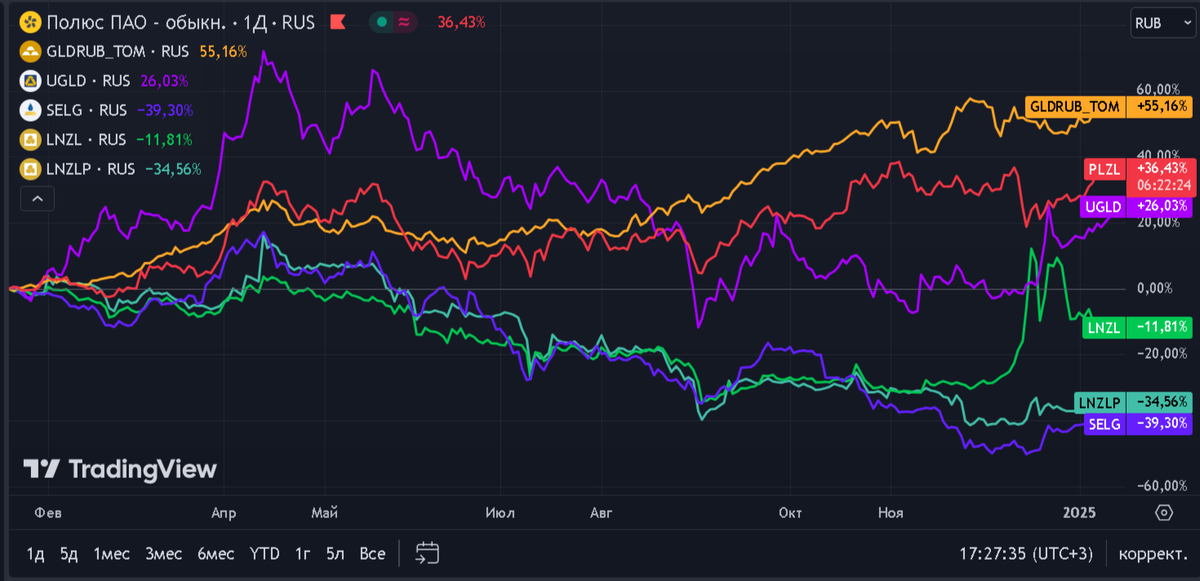Image resolution: width=1200 pixels, height=581 pixels.
Task: Collapse the comparison legend with chevron
Action: click(35, 199)
